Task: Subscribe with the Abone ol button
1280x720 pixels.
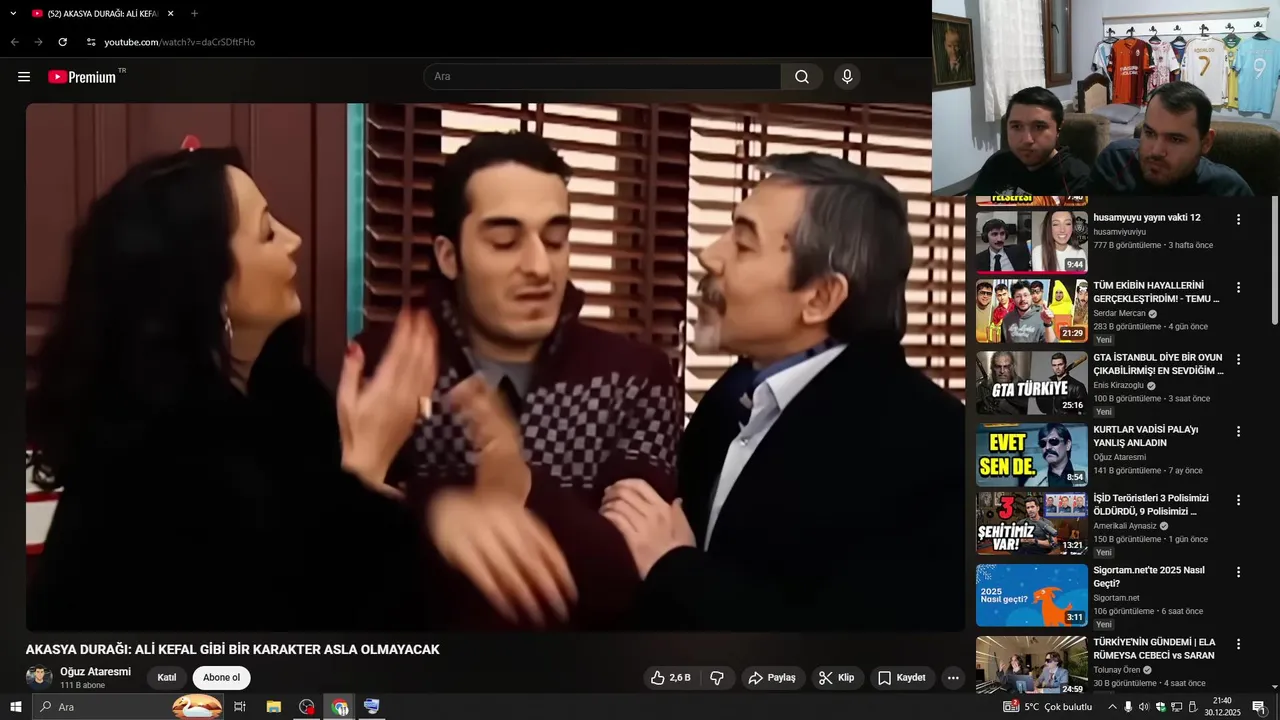Action: click(221, 678)
